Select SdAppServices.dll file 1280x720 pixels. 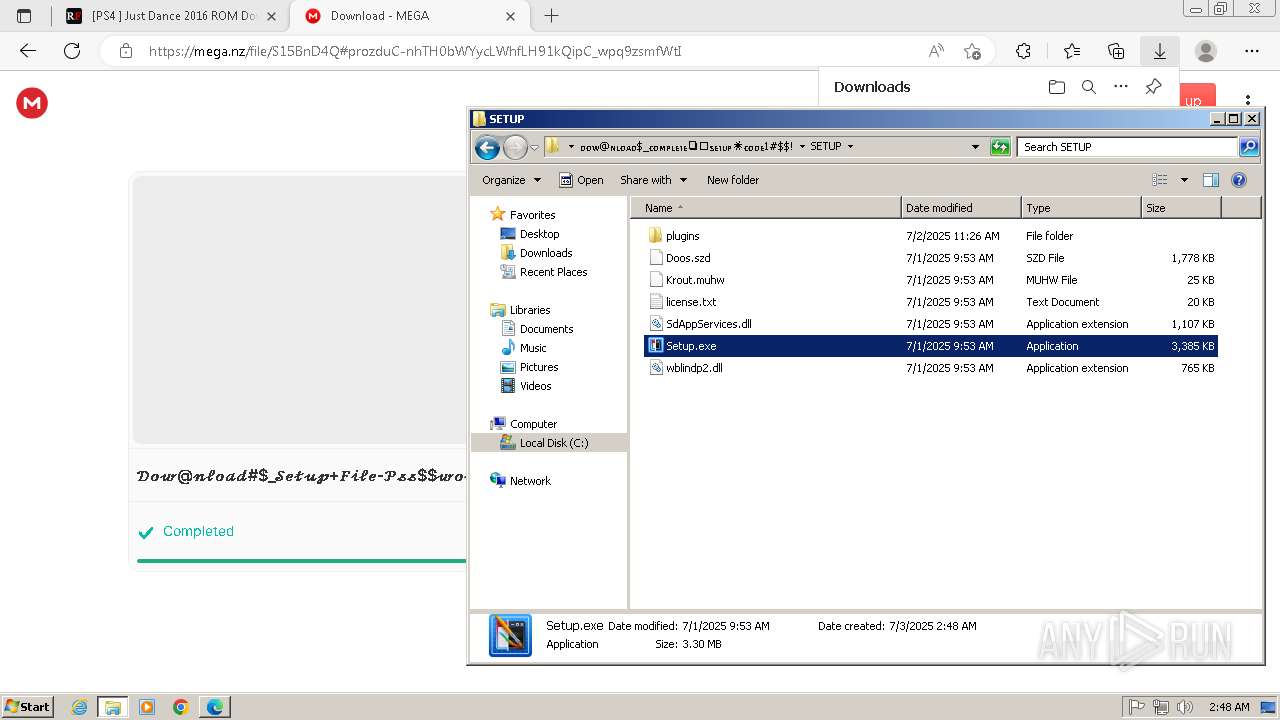point(931,324)
